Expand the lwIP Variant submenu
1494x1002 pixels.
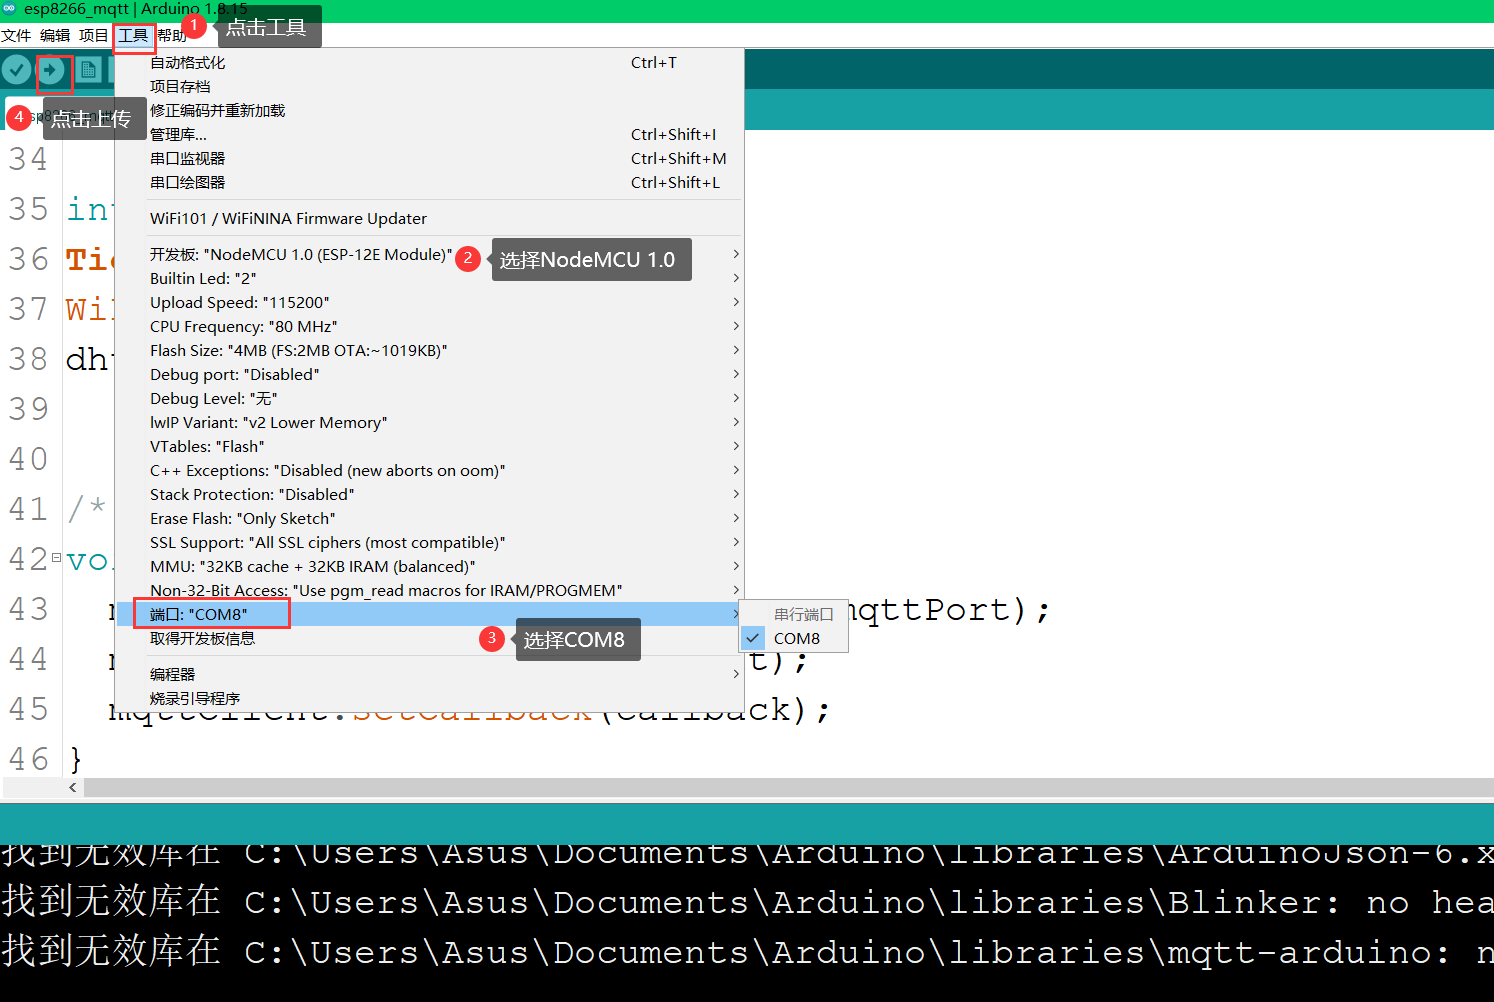(x=430, y=423)
